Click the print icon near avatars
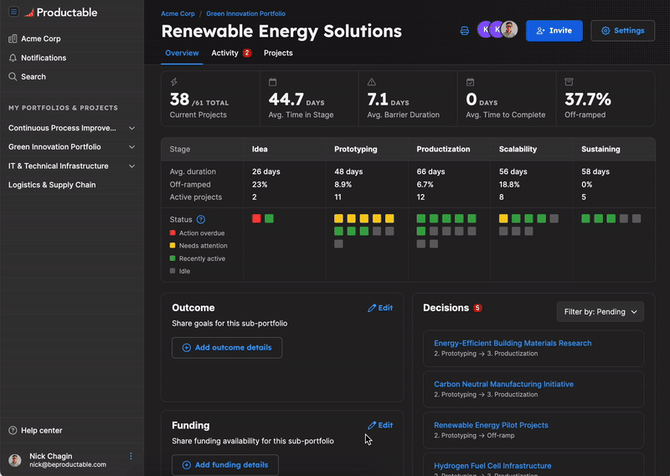Screen dimensions: 670x476 tap(464, 31)
